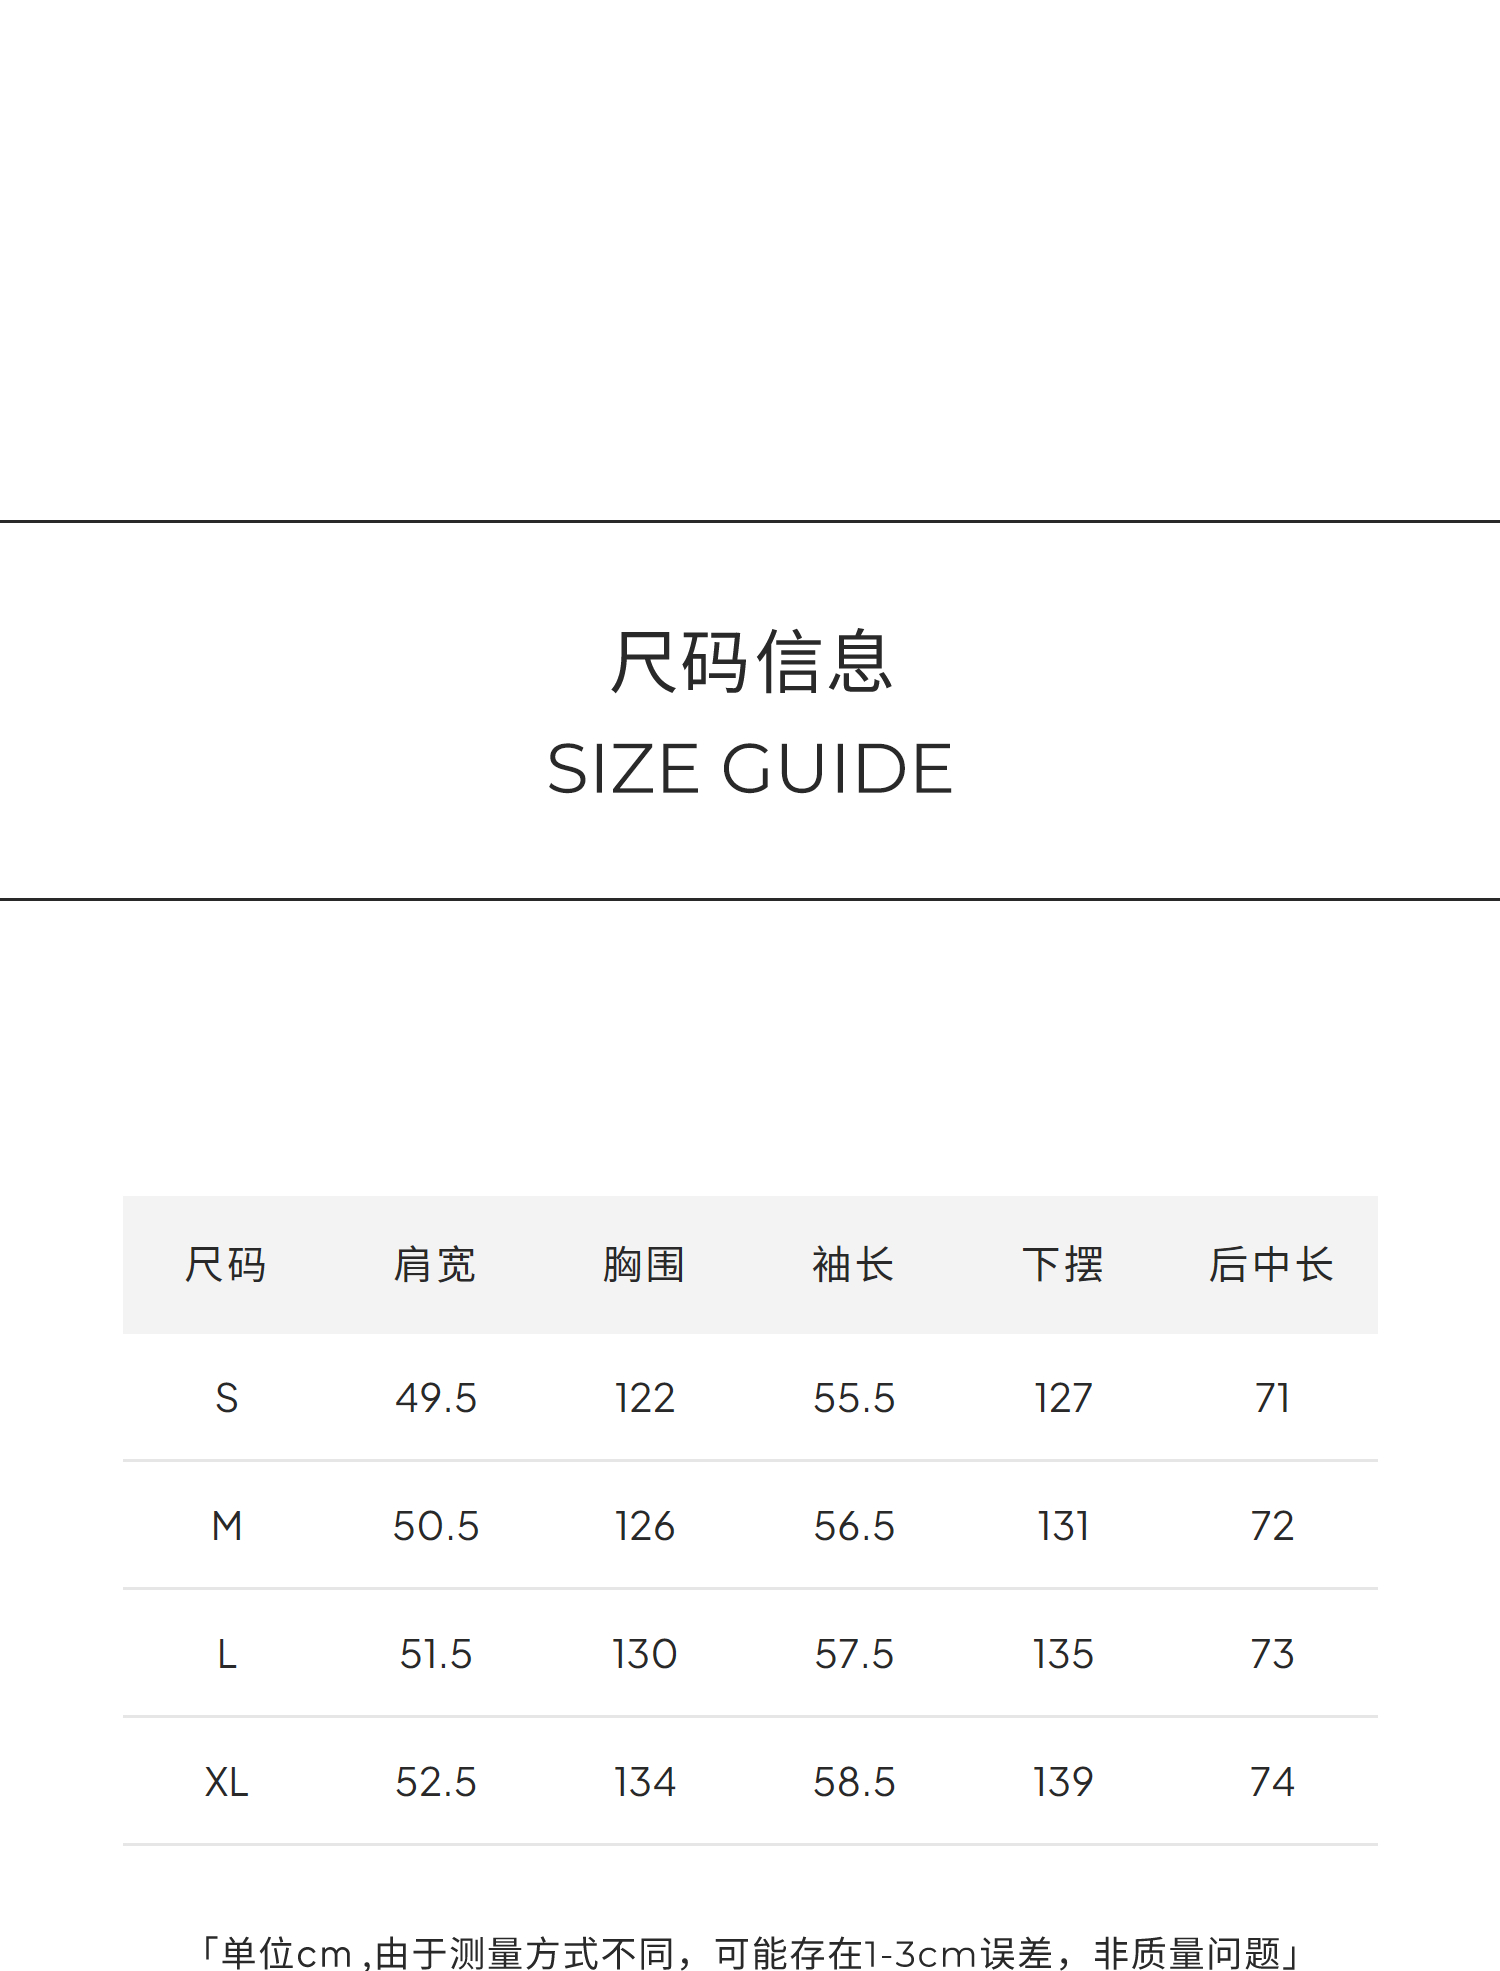The image size is (1500, 1971).
Task: Click the measurement tolerance footnote text
Action: 750,1952
